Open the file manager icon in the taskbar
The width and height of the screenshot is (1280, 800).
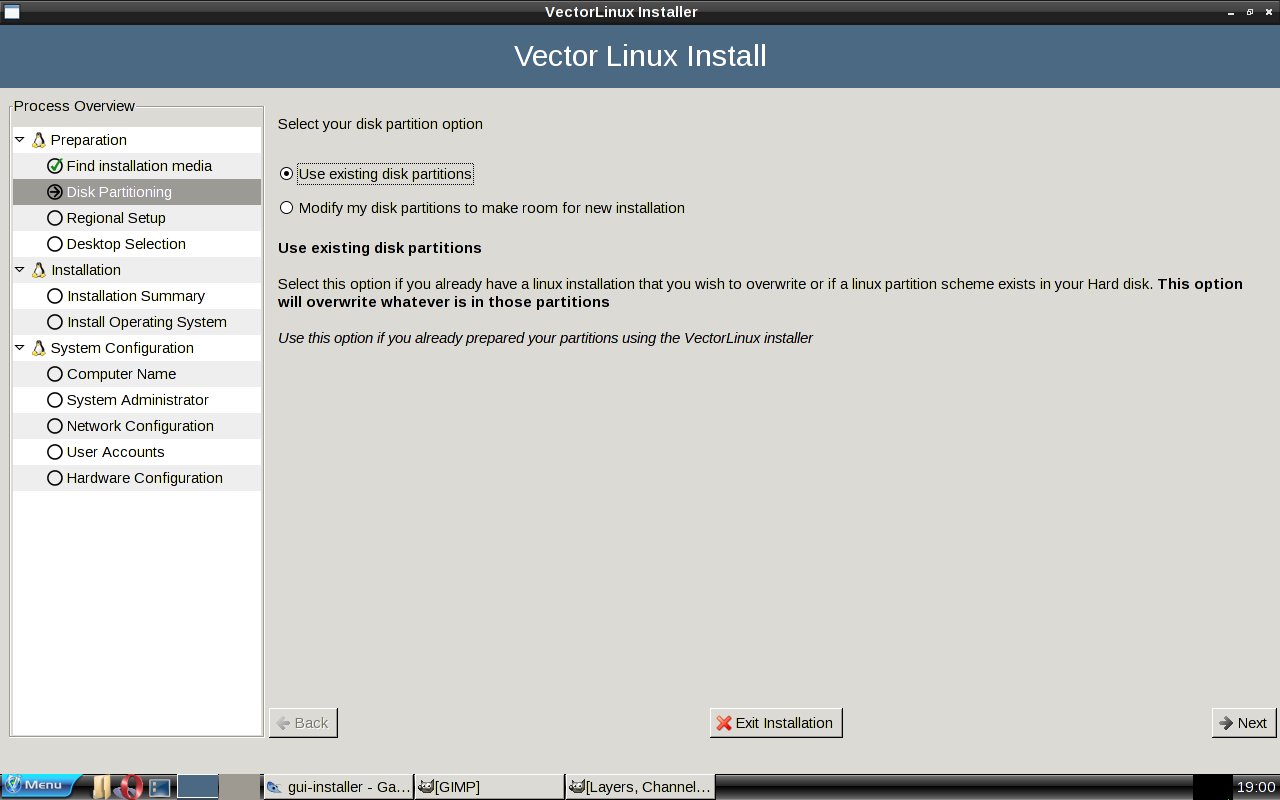pos(101,787)
